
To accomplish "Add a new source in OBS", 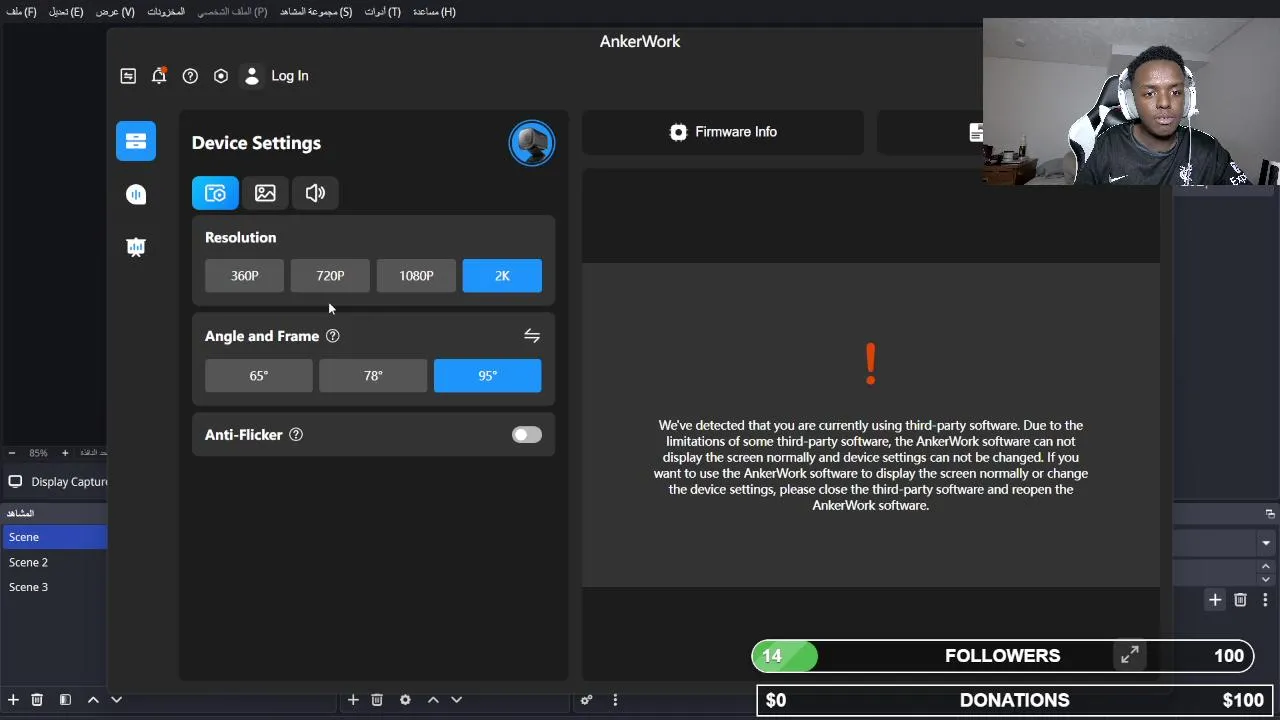I will click(353, 700).
